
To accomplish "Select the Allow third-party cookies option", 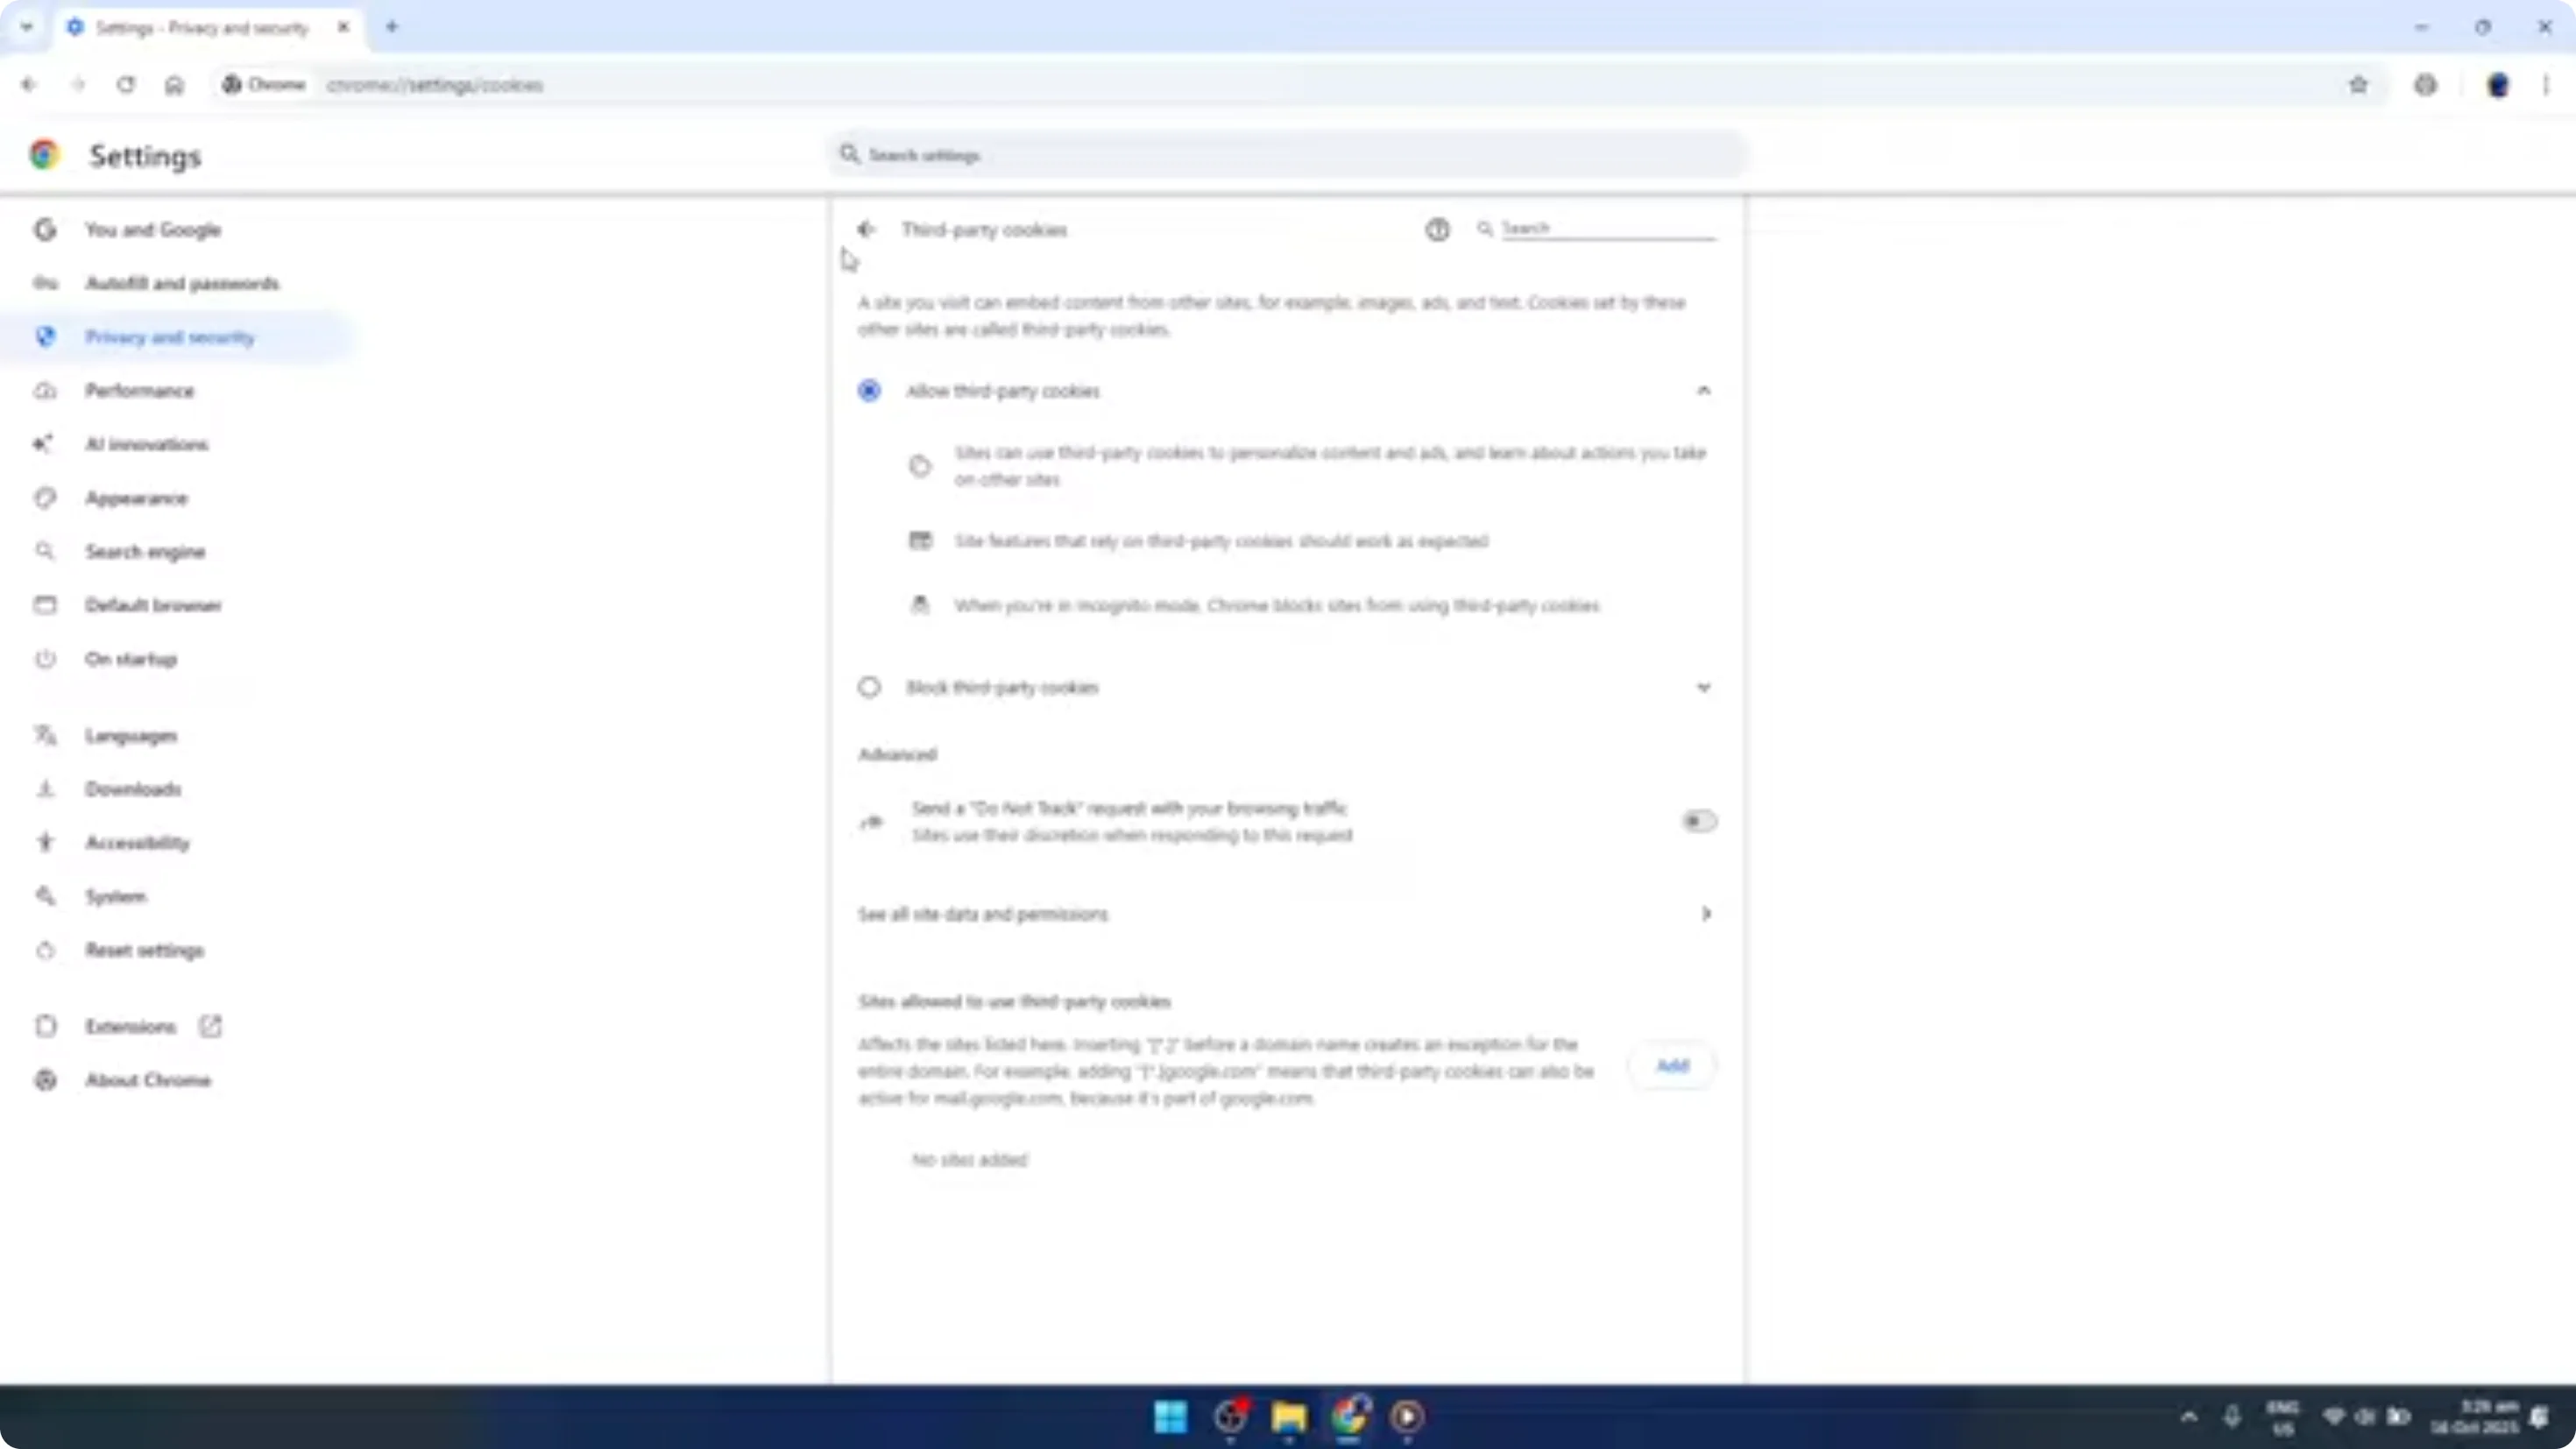I will (x=868, y=391).
